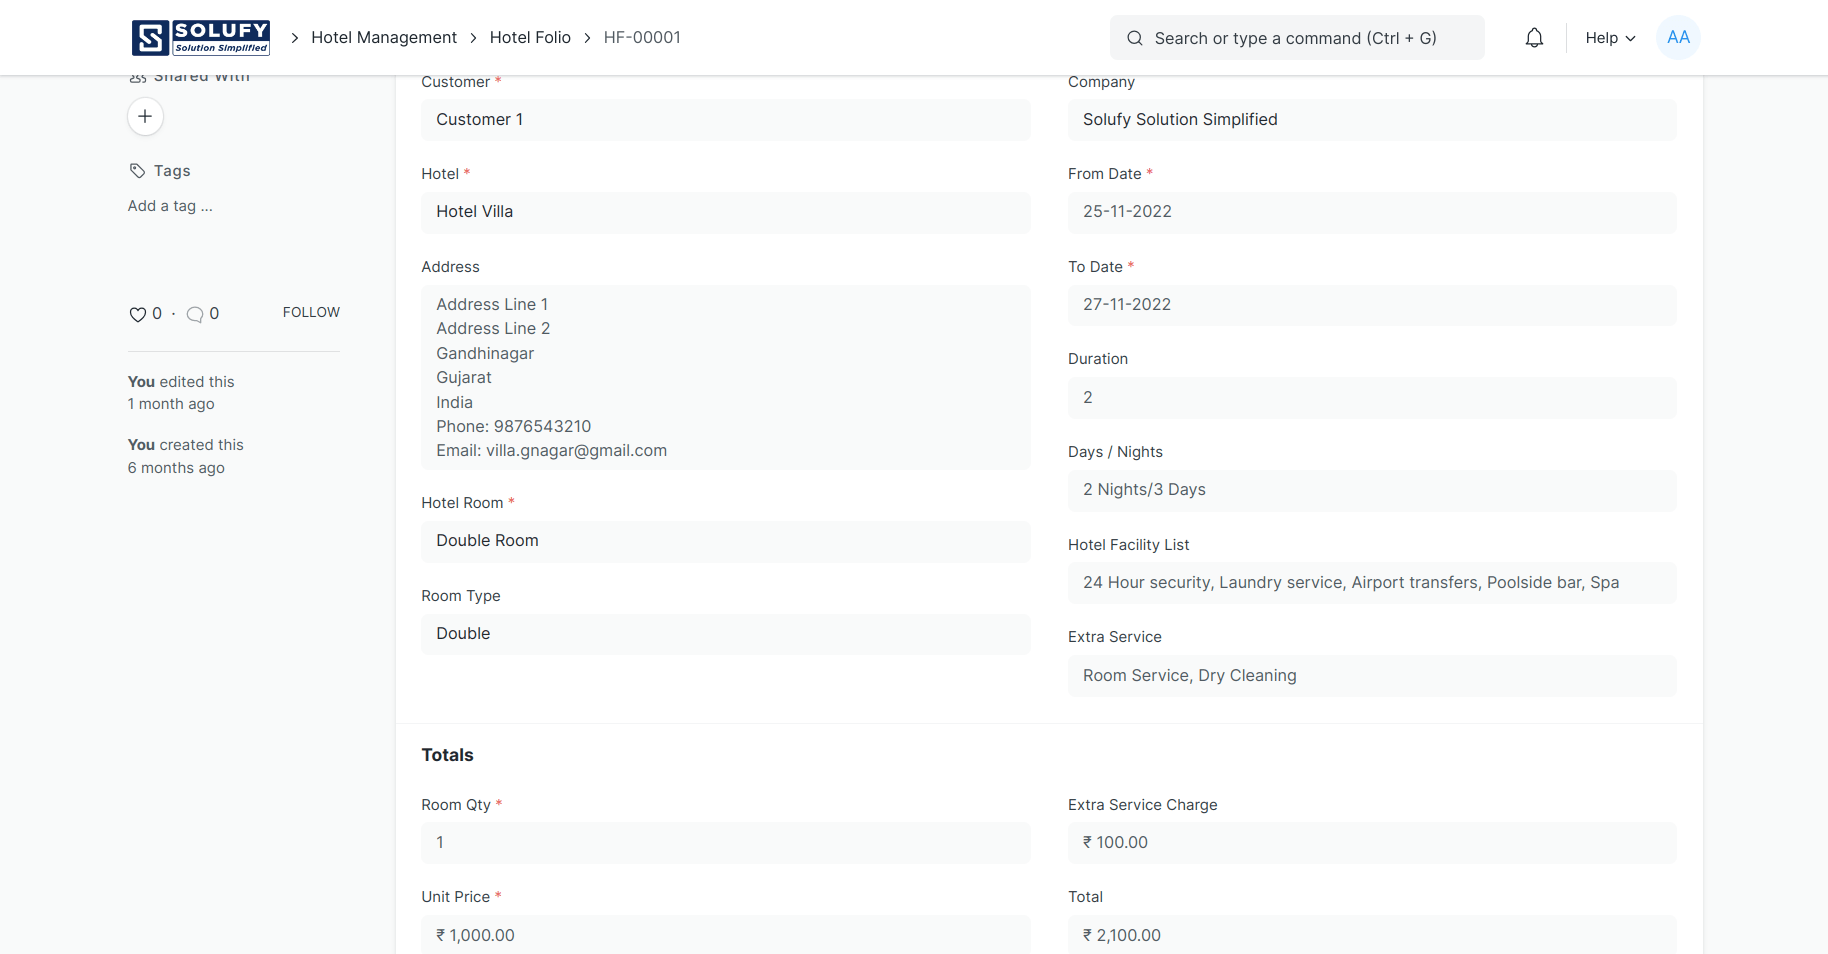Click email villa.gnagar@gmail.com text
Screen dimensions: 1828x954
pos(576,451)
